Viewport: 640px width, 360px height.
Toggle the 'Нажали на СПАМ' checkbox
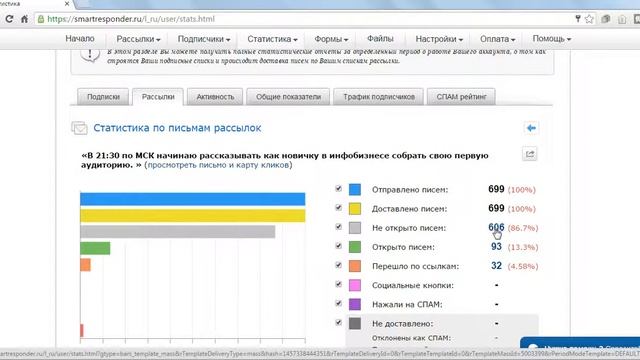(338, 303)
